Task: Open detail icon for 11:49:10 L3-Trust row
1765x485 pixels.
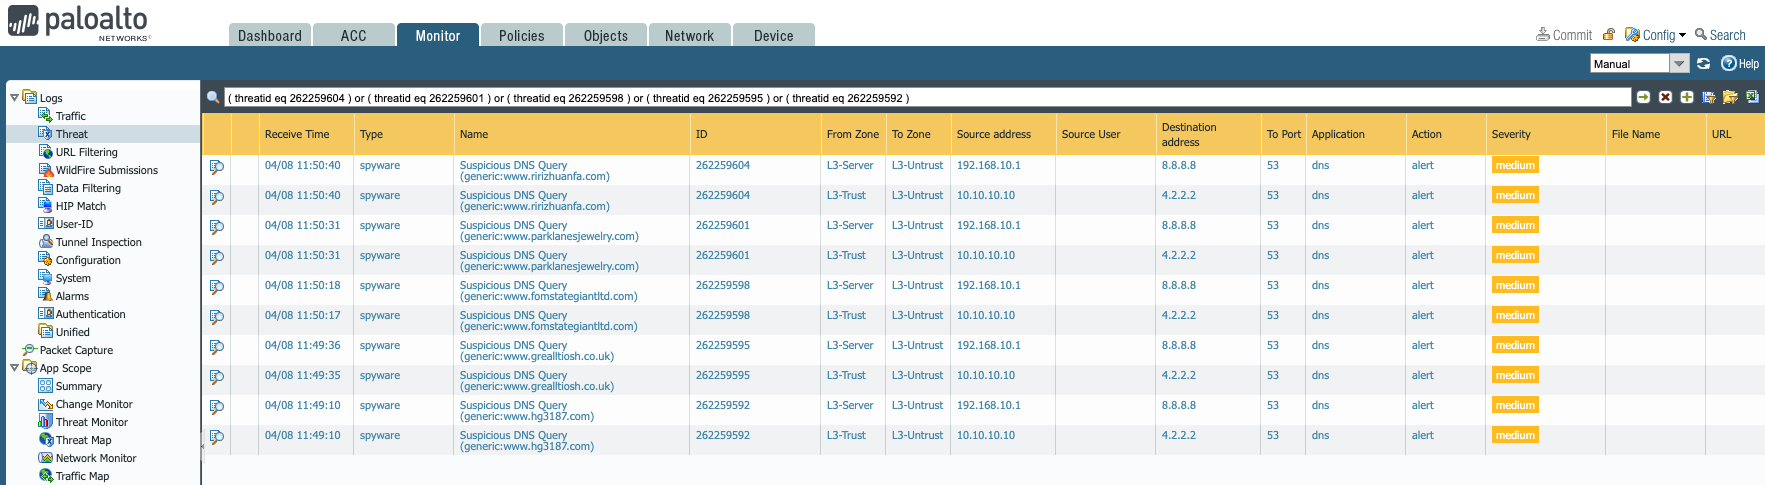Action: pyautogui.click(x=216, y=437)
